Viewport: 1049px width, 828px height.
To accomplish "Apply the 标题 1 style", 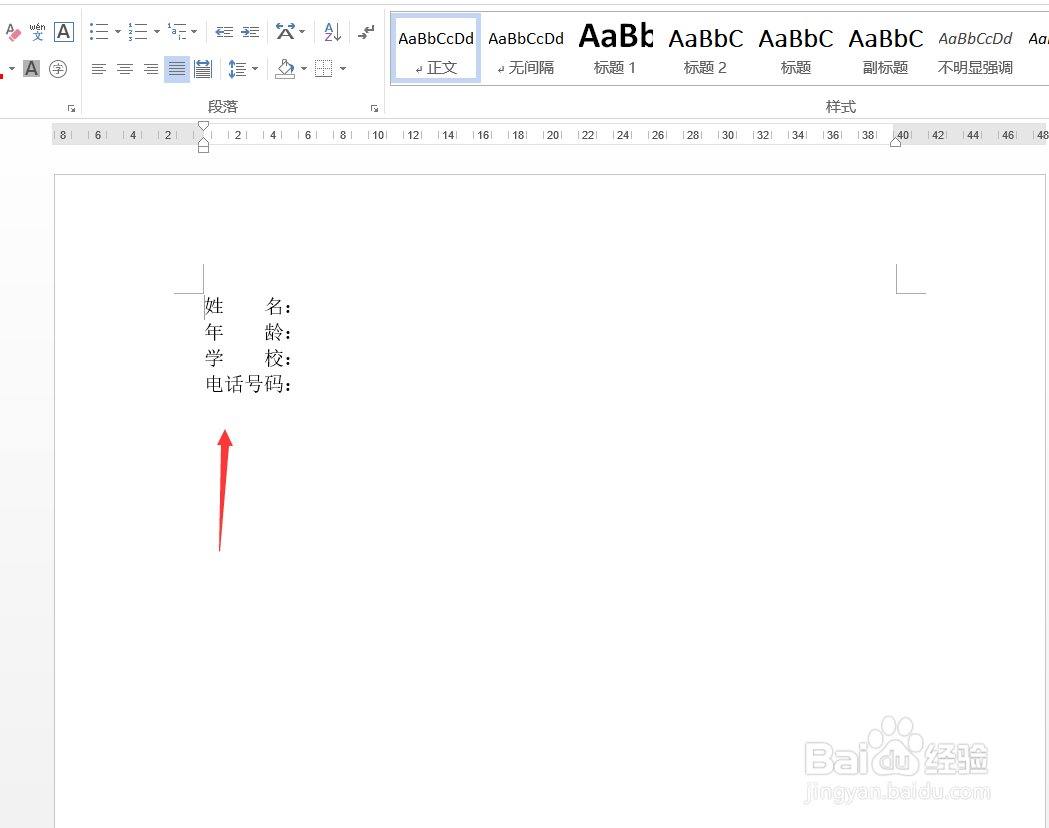I will (x=615, y=49).
